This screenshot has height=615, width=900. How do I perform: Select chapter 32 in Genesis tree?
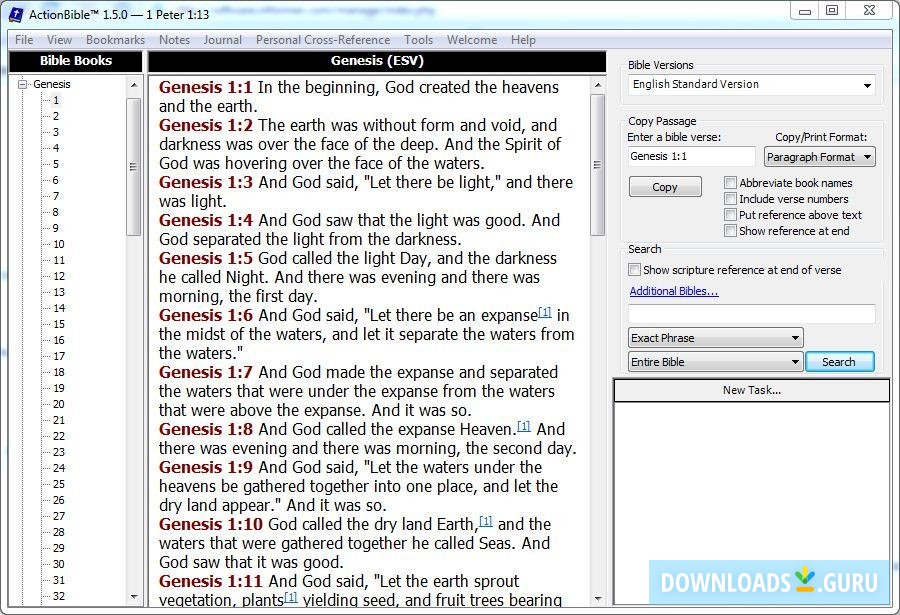[x=59, y=596]
